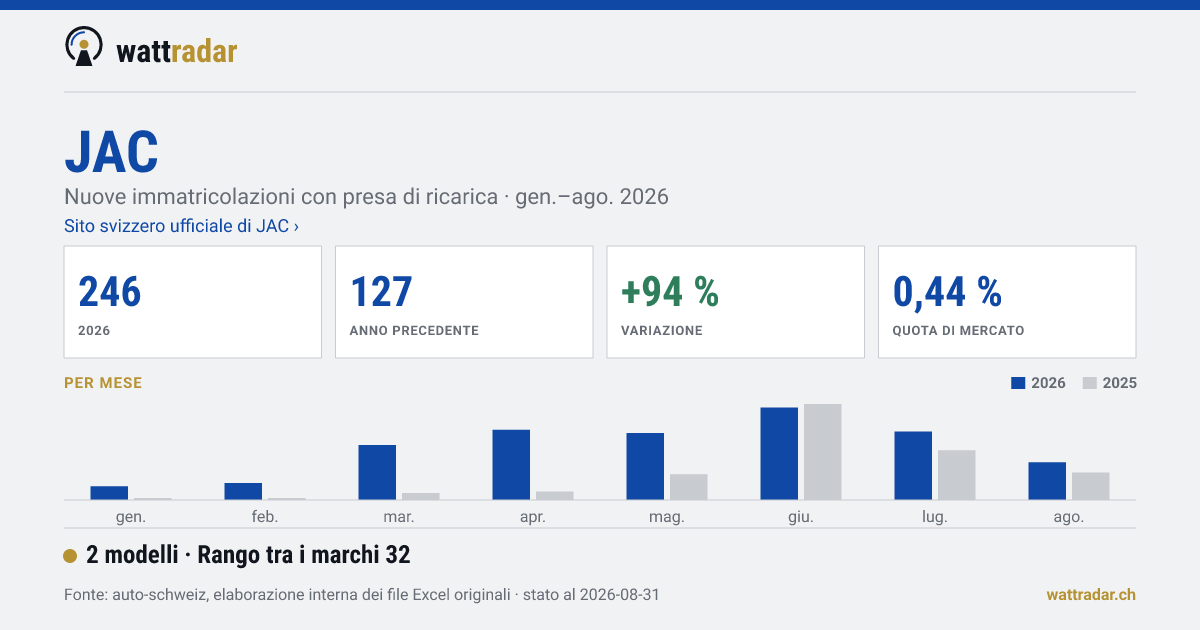Click the mar. month label

click(x=399, y=517)
